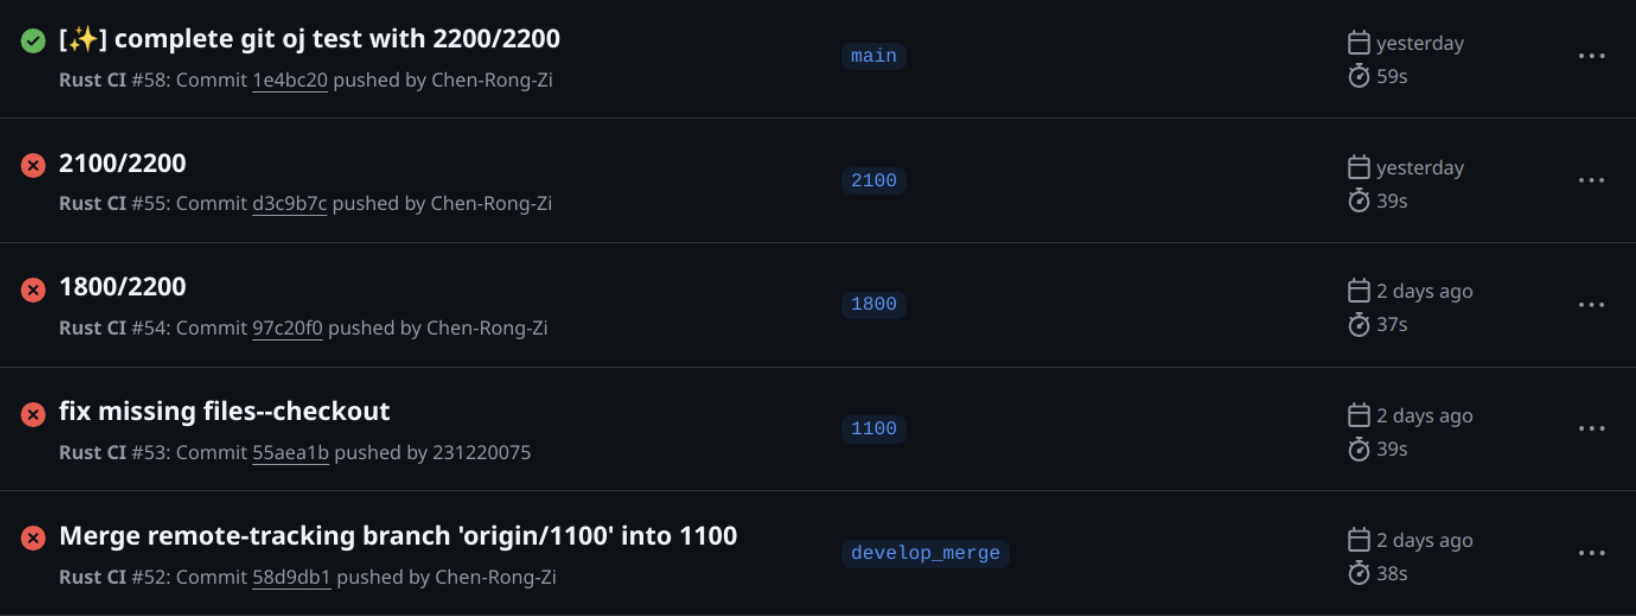Select the 1800 branch label
This screenshot has width=1636, height=616.
[x=874, y=304]
